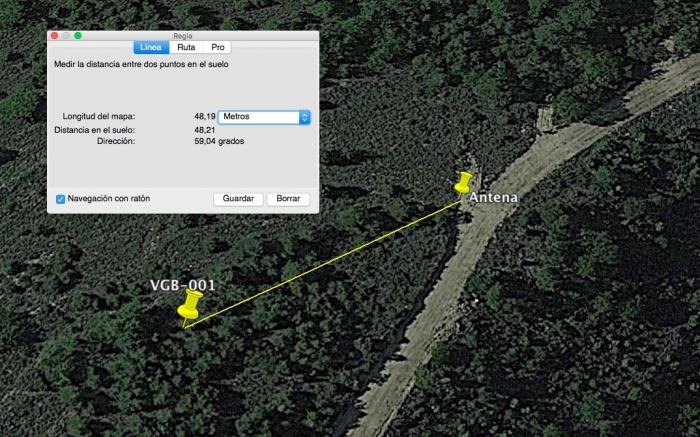Click the gray minimize button of Regla window
This screenshot has height=437, width=700.
[66, 36]
